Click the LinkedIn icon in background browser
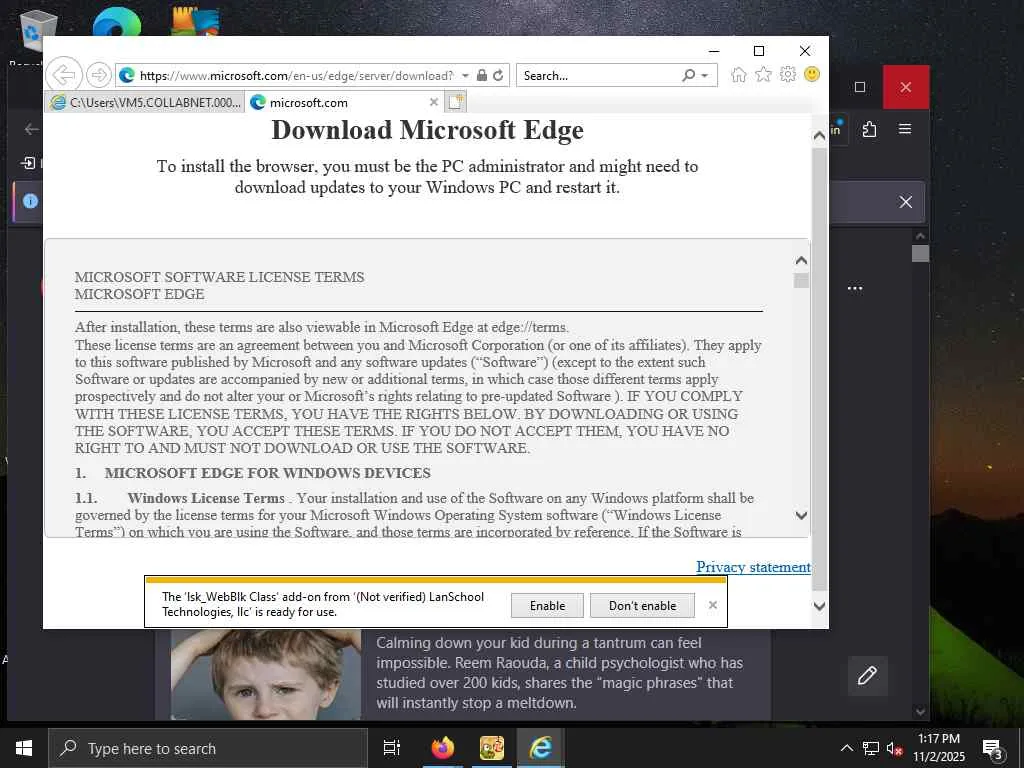The image size is (1024, 768). click(x=836, y=129)
